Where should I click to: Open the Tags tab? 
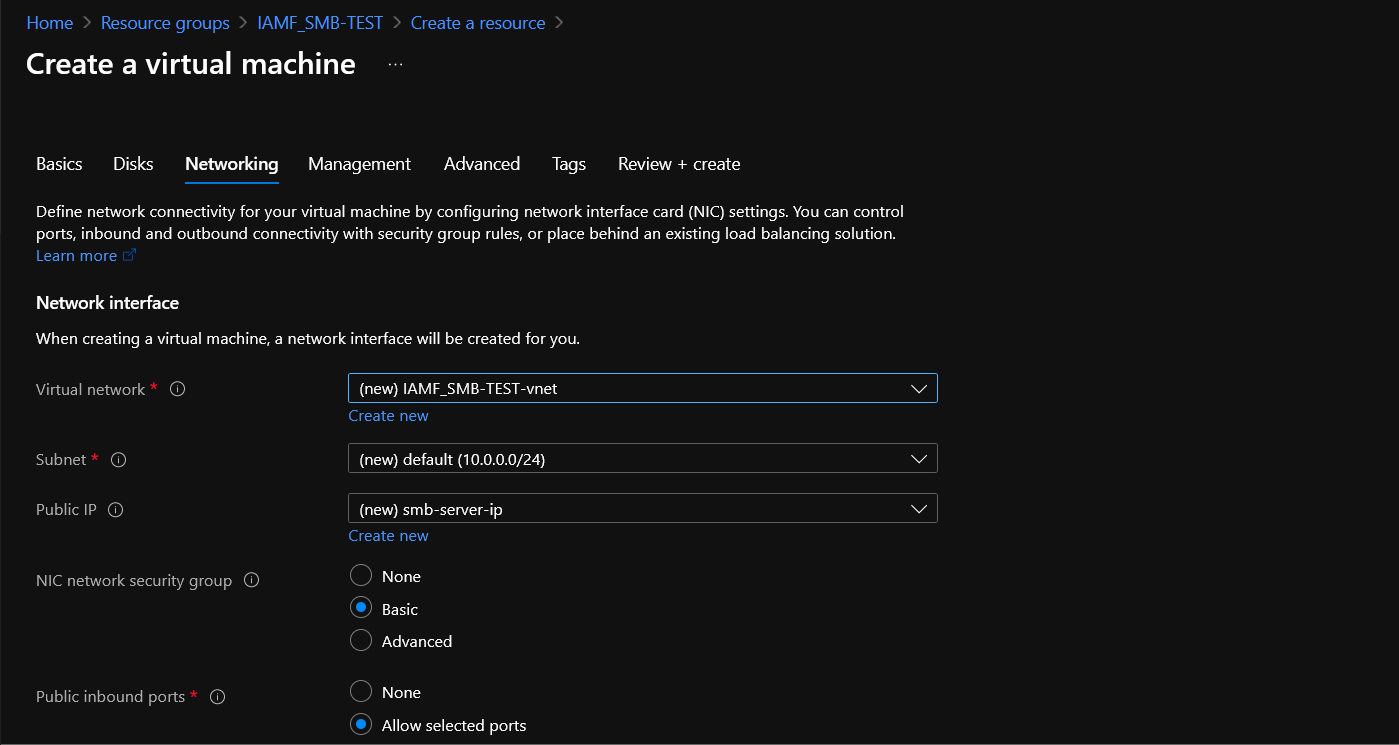coord(569,164)
